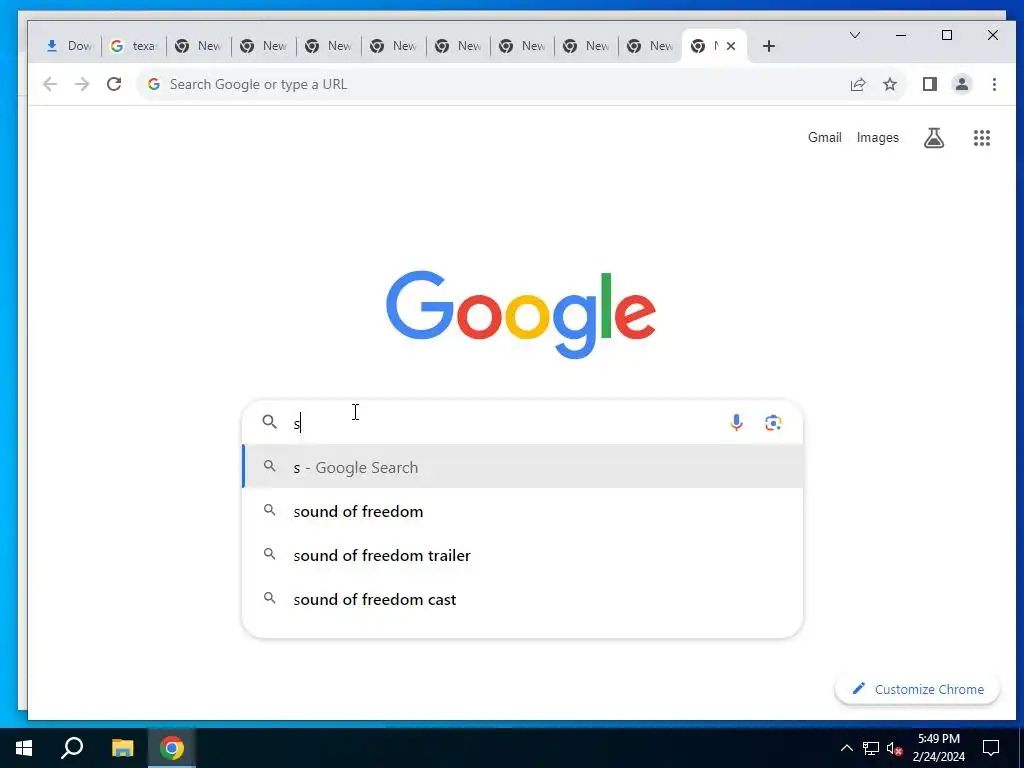The height and width of the screenshot is (768, 1024).
Task: Select the fourth New Tab tab
Action: [x=393, y=46]
